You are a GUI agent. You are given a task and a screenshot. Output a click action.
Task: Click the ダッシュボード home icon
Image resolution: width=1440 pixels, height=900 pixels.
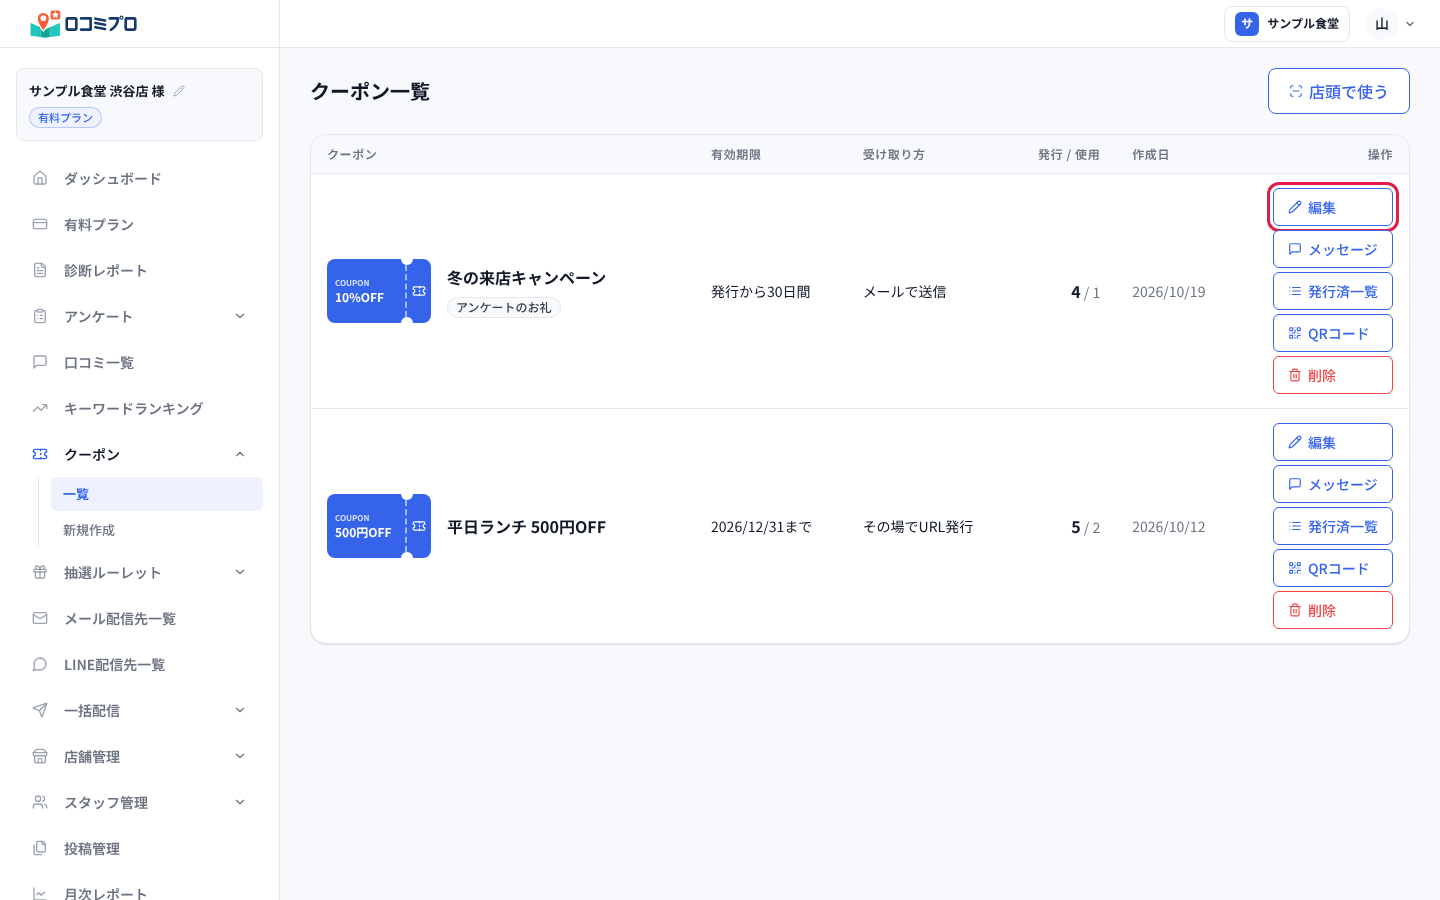[40, 178]
